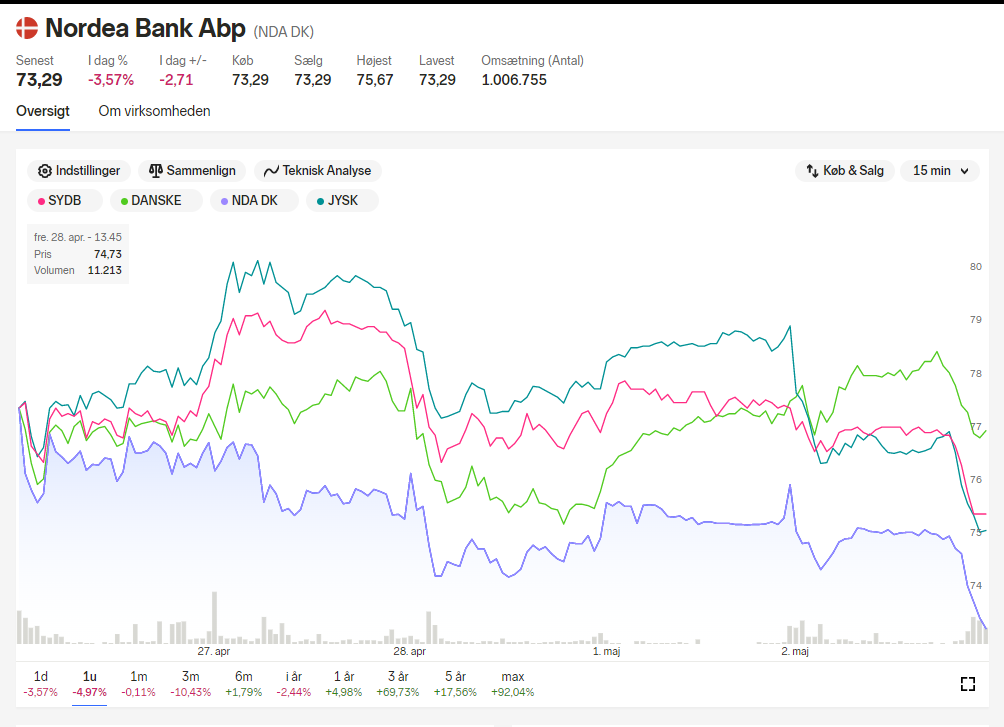Click the 27. apr date axis label
The width and height of the screenshot is (1004, 727).
tap(214, 651)
